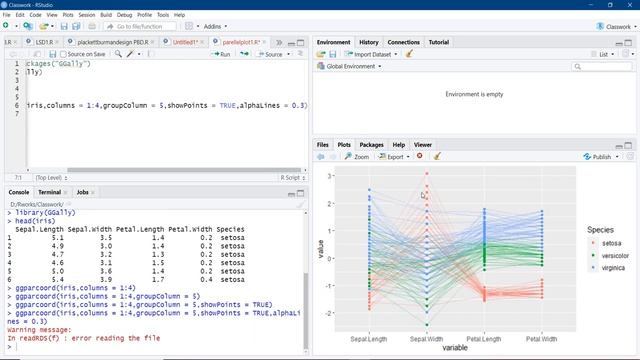Switch to the Terminal tab
Viewport: 640px width, 360px height.
(x=49, y=192)
